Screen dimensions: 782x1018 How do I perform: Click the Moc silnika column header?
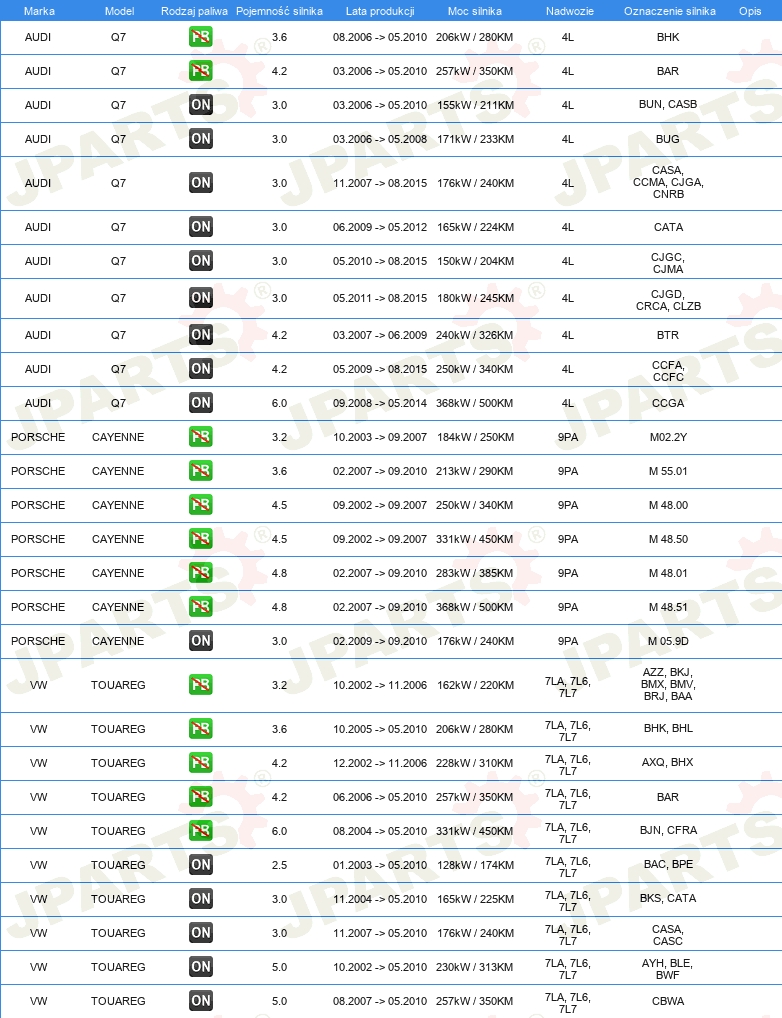click(475, 11)
